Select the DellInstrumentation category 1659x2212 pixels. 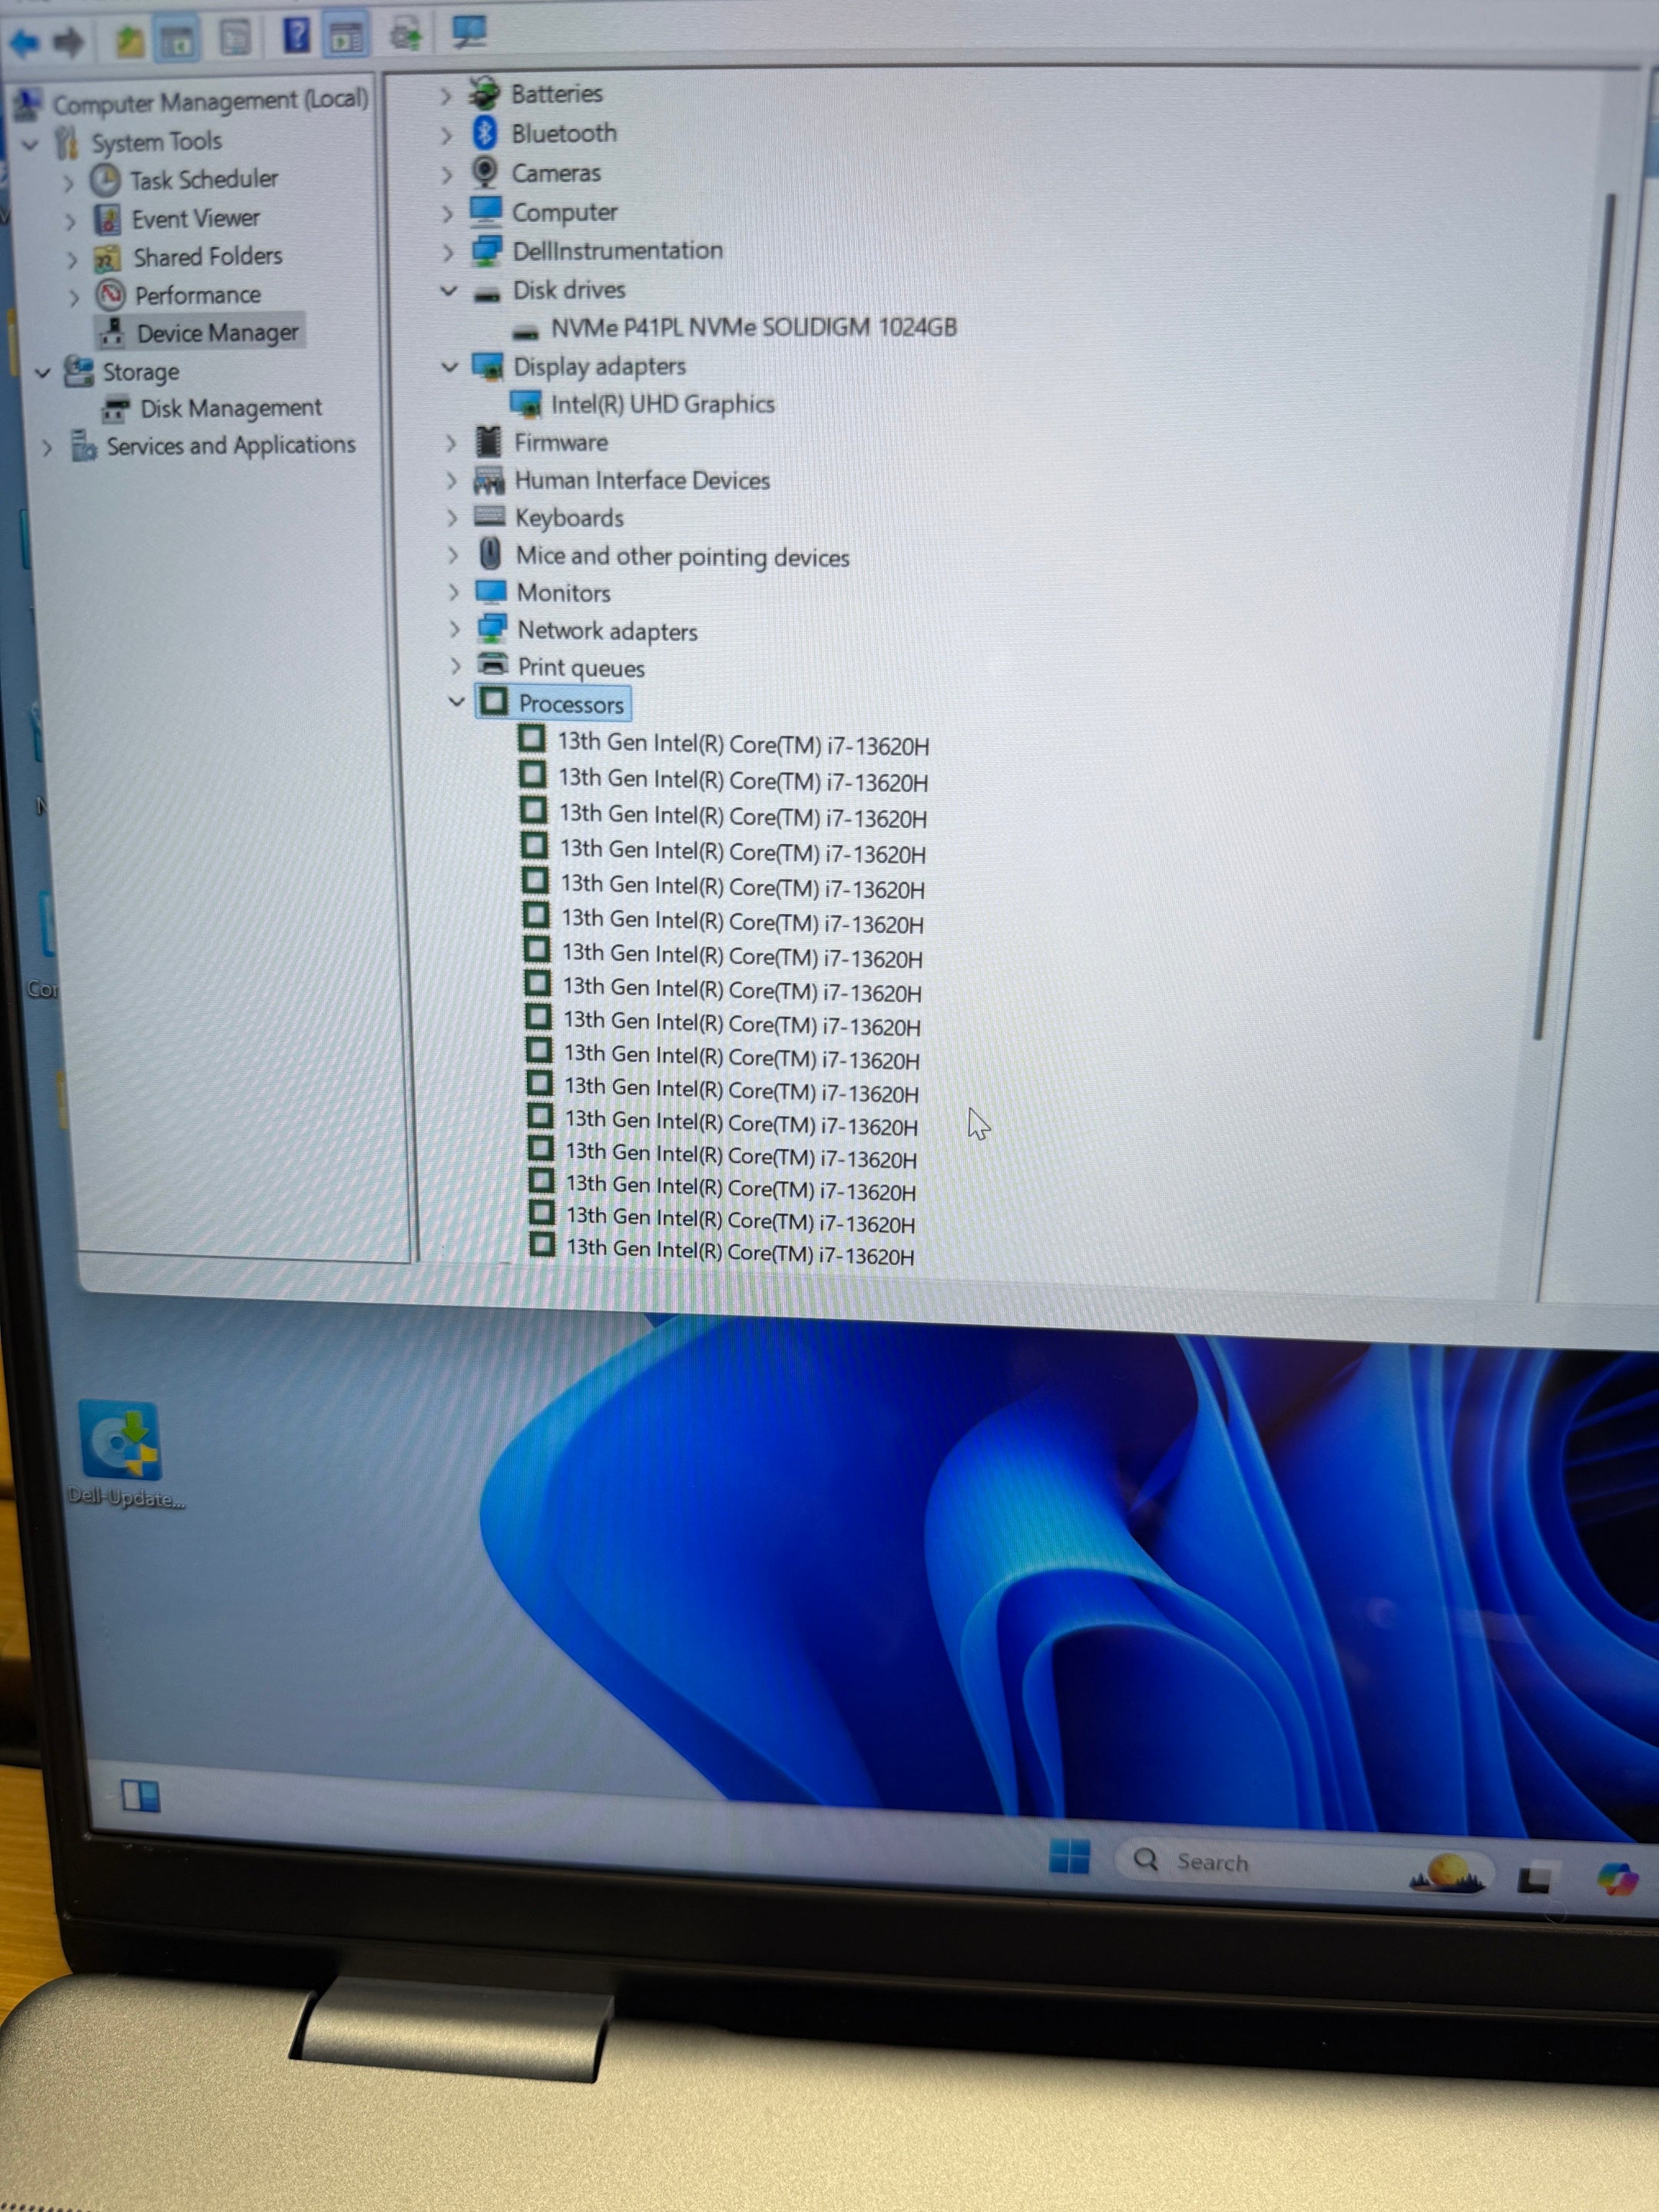(617, 250)
